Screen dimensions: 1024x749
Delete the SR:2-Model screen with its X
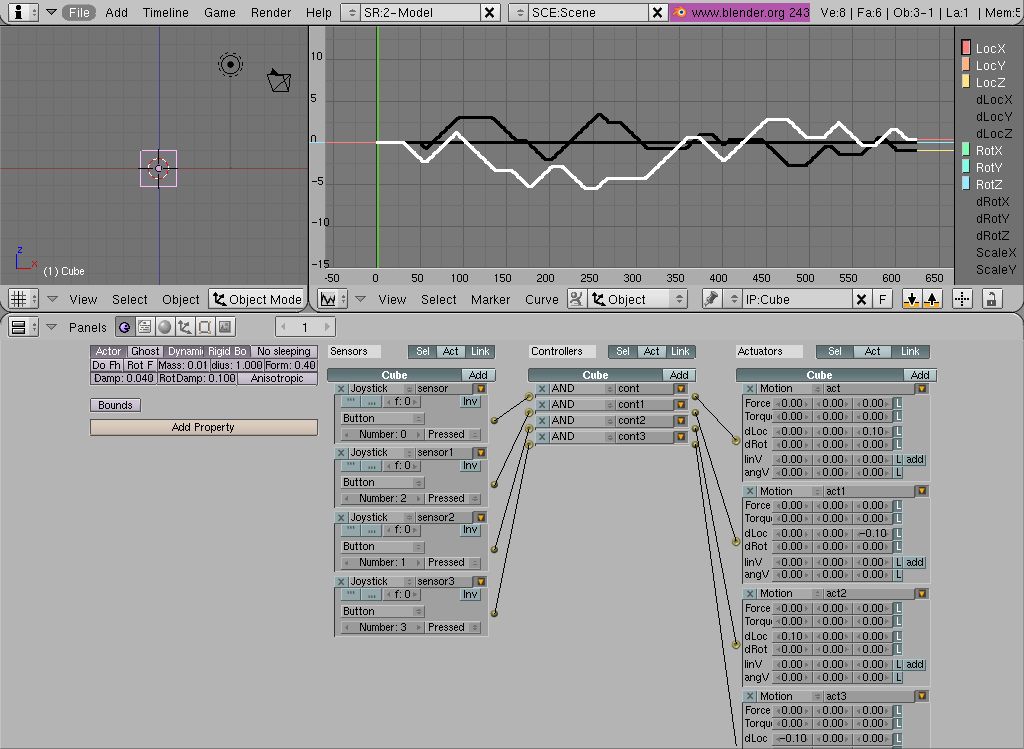coord(489,12)
